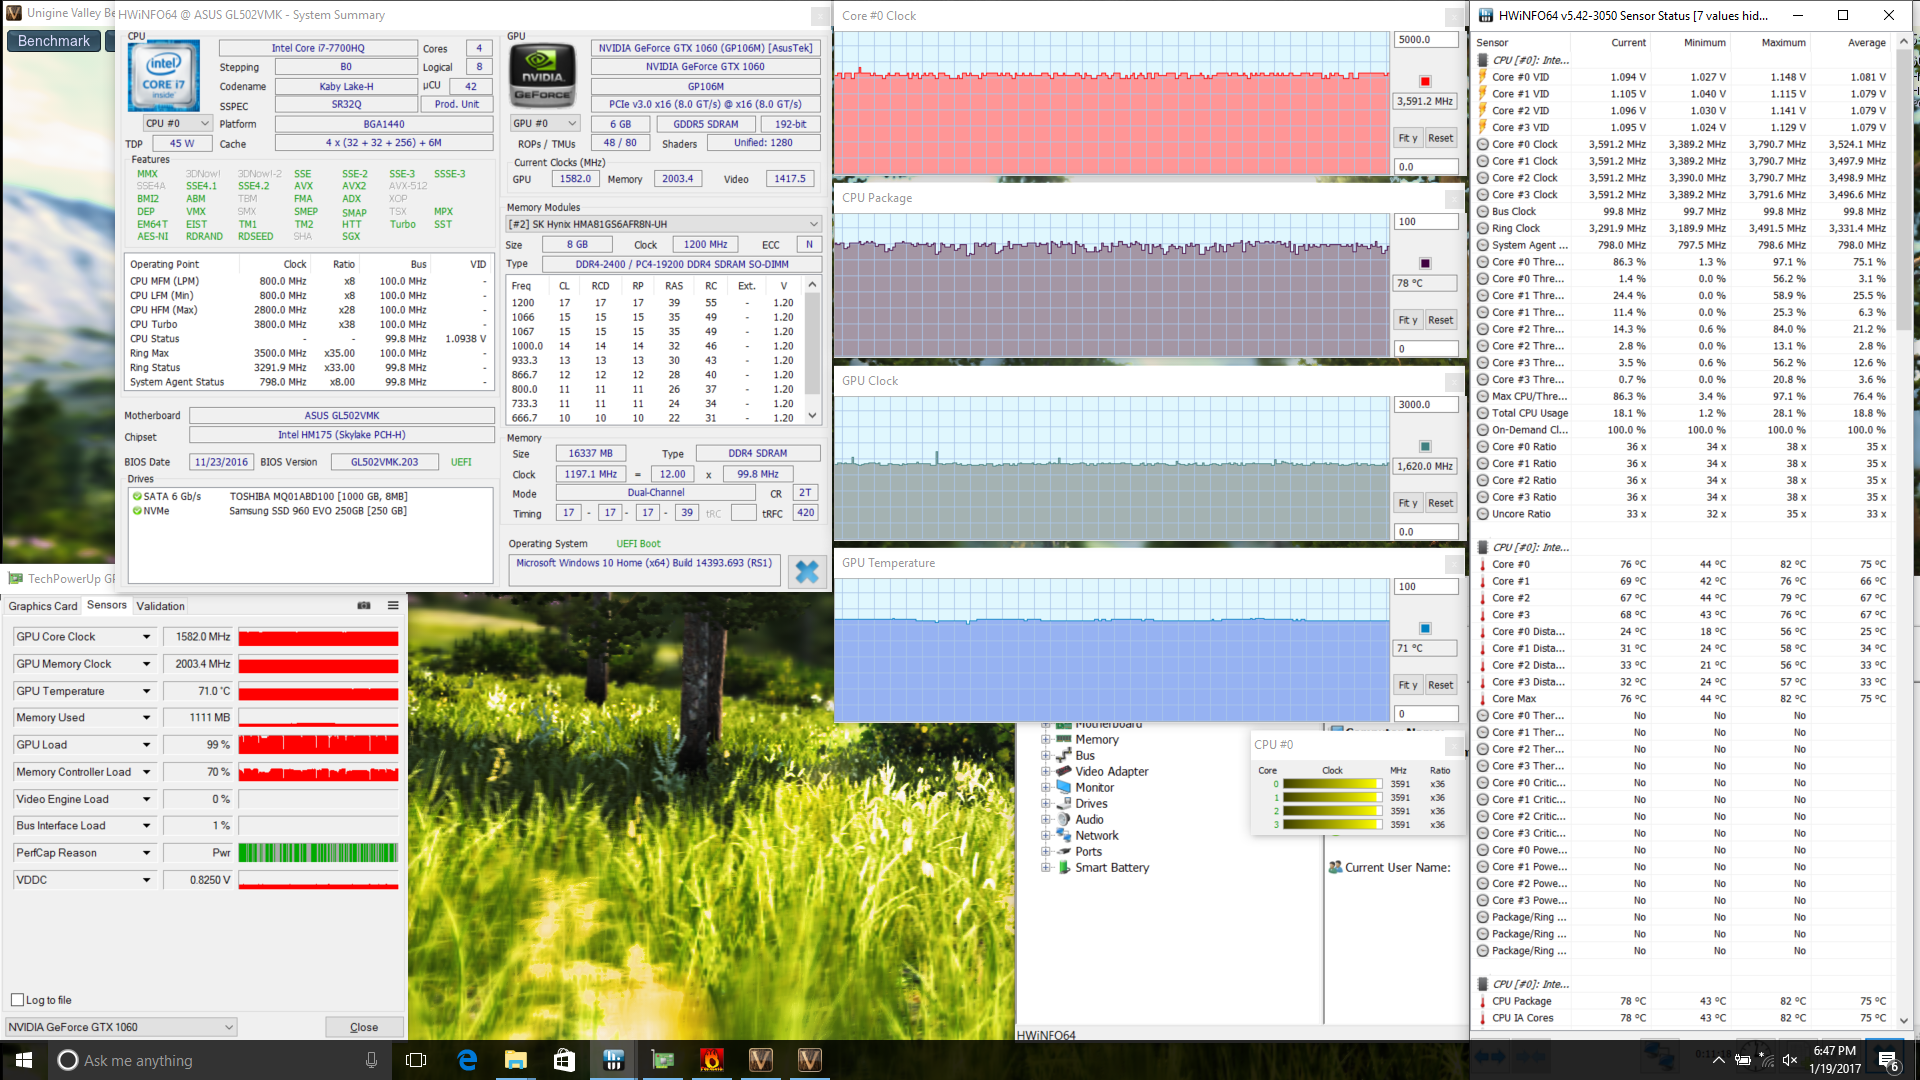Switch to HWiNFO64 via its taskbar icon
The height and width of the screenshot is (1080, 1920).
coord(613,1060)
